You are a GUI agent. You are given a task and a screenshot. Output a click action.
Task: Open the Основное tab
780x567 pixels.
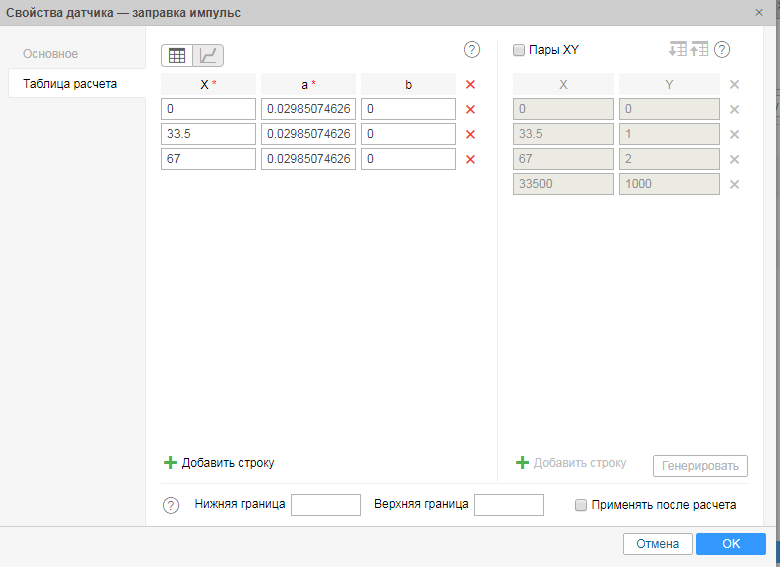click(51, 54)
